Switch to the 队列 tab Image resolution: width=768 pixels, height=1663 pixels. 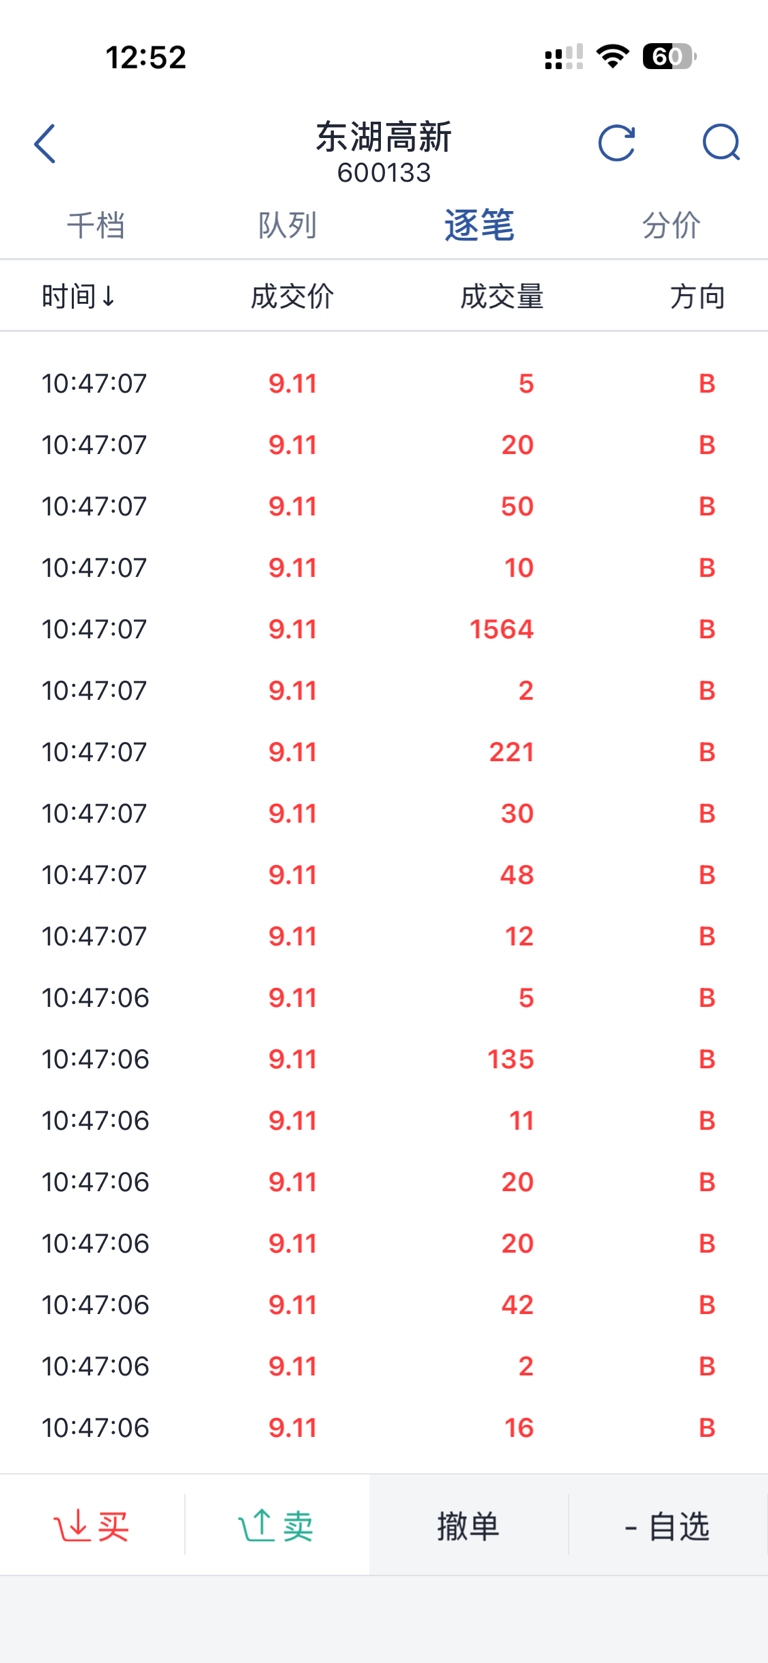click(x=288, y=226)
